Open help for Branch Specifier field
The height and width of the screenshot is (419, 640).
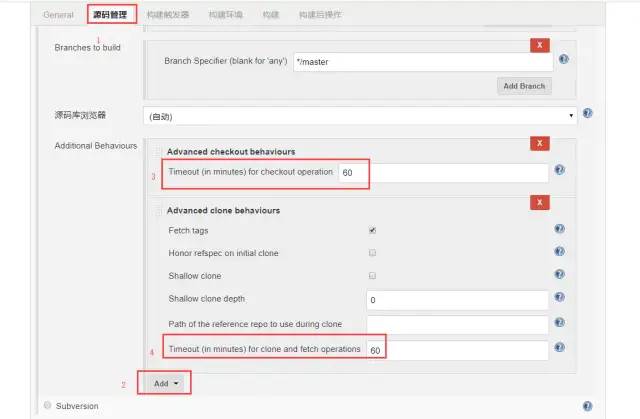564,59
